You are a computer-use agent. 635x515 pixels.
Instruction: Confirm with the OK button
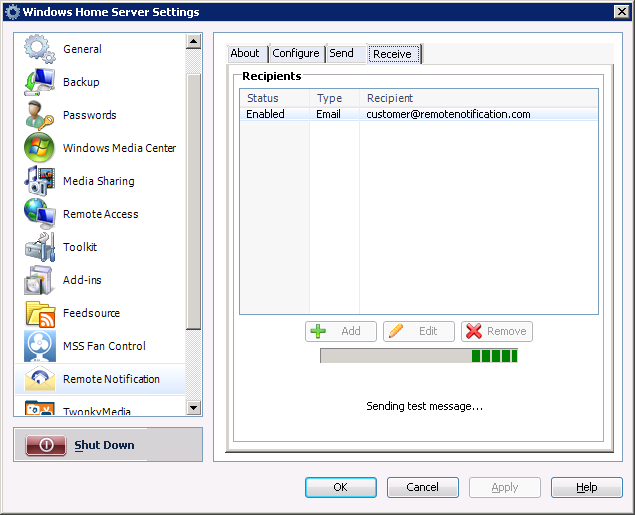(341, 487)
